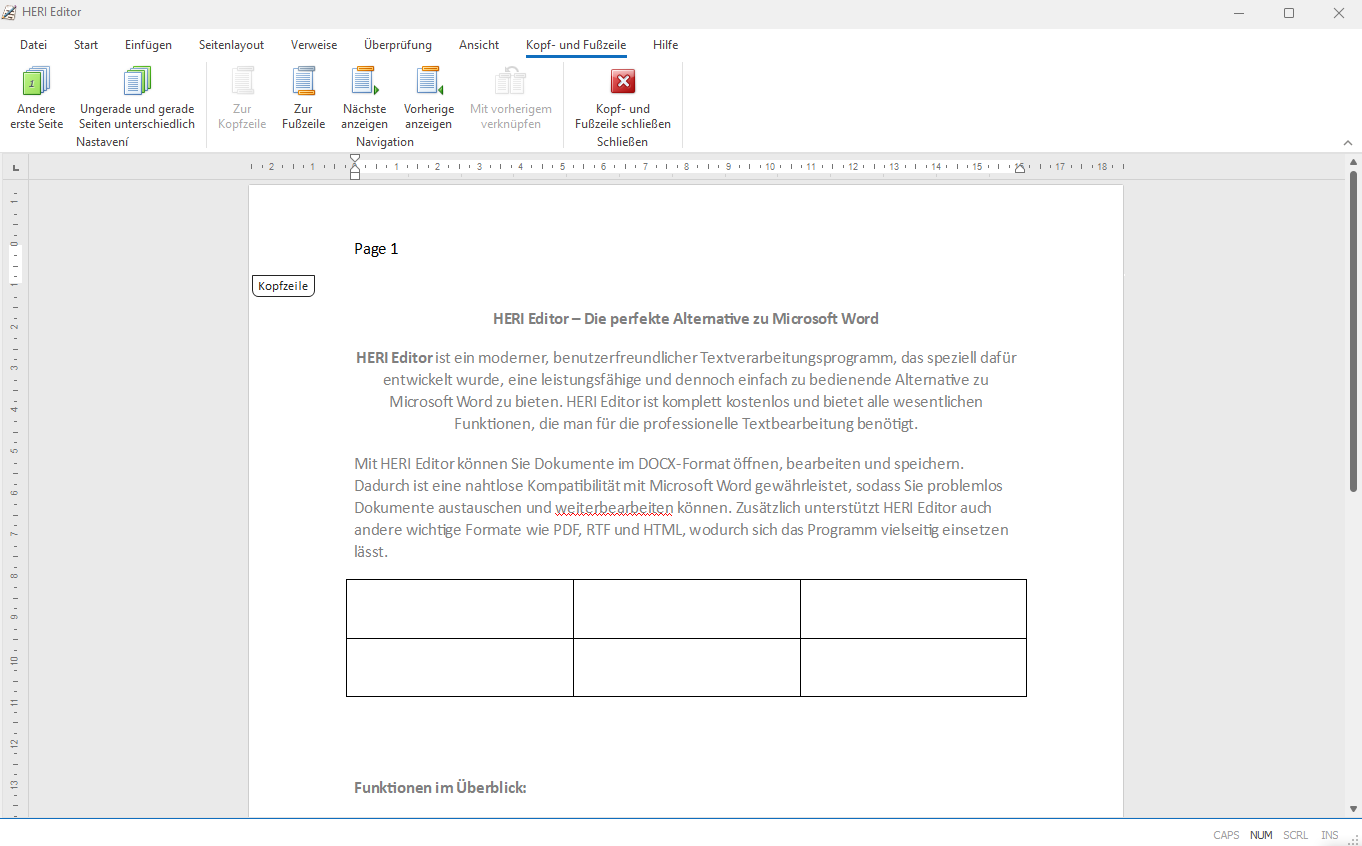Click the Navigation group label
The height and width of the screenshot is (846, 1362).
(x=385, y=142)
